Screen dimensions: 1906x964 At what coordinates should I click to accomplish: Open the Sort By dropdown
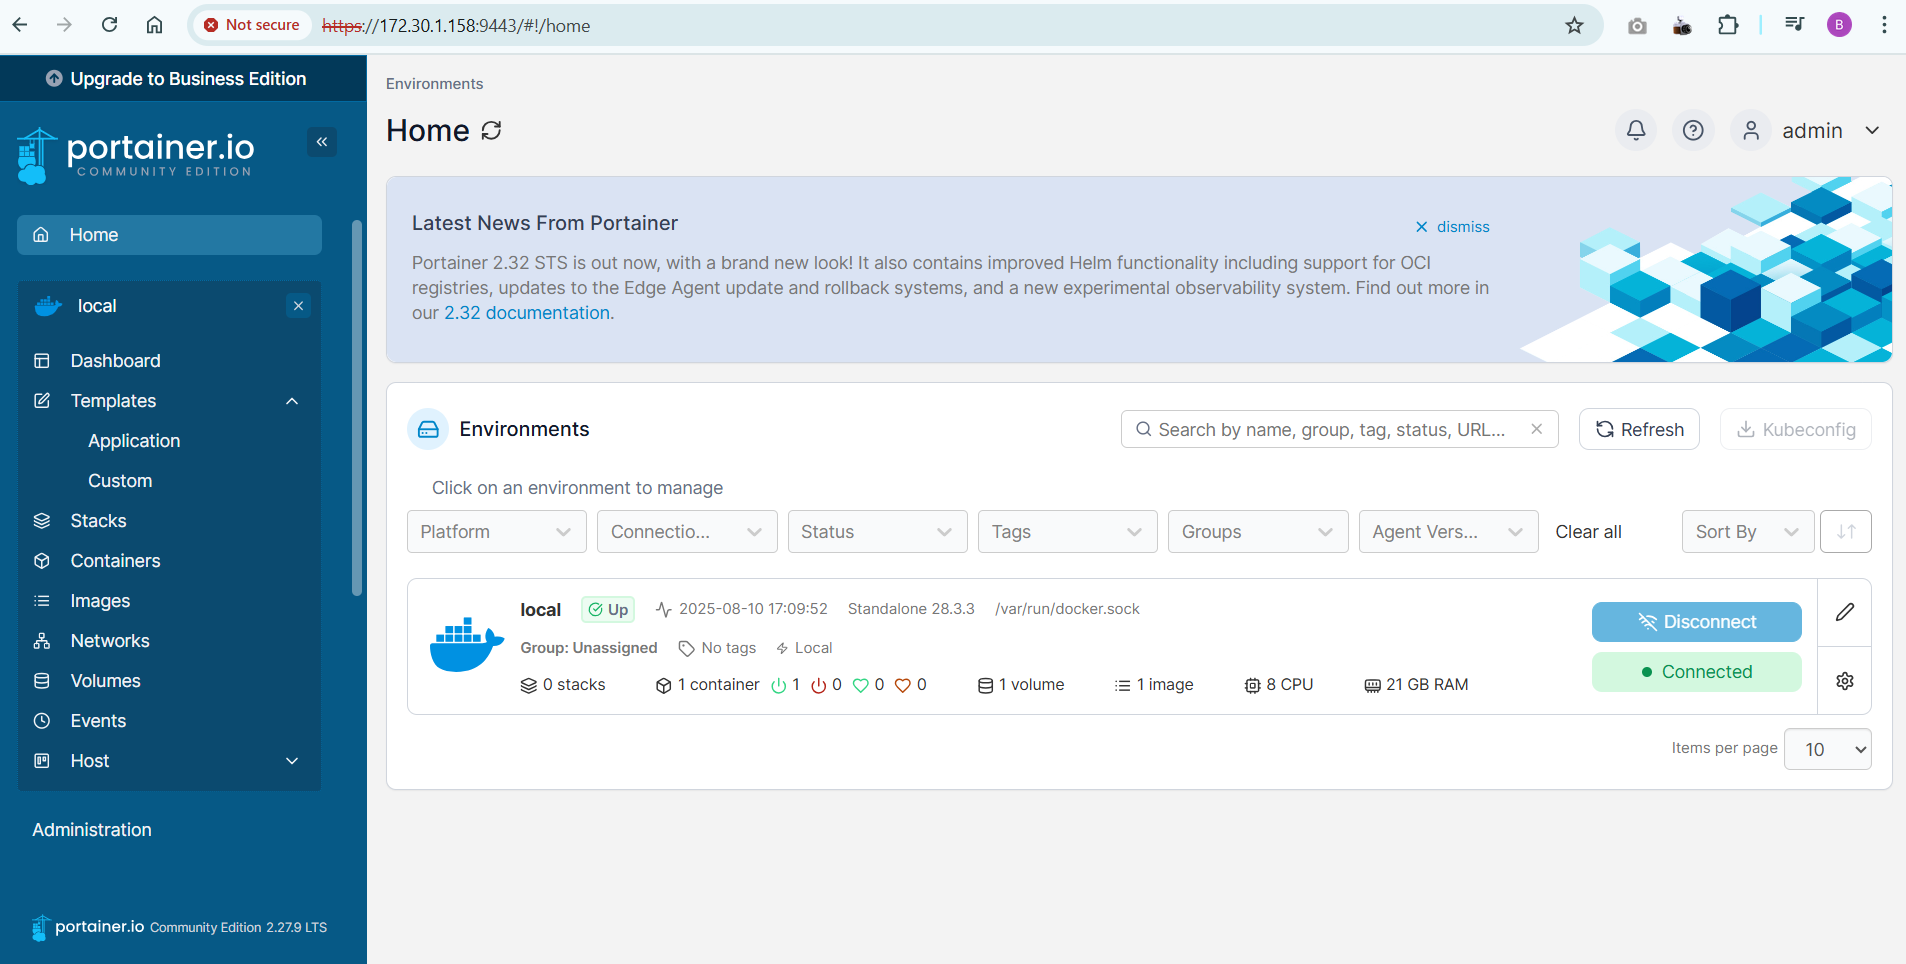tap(1747, 532)
